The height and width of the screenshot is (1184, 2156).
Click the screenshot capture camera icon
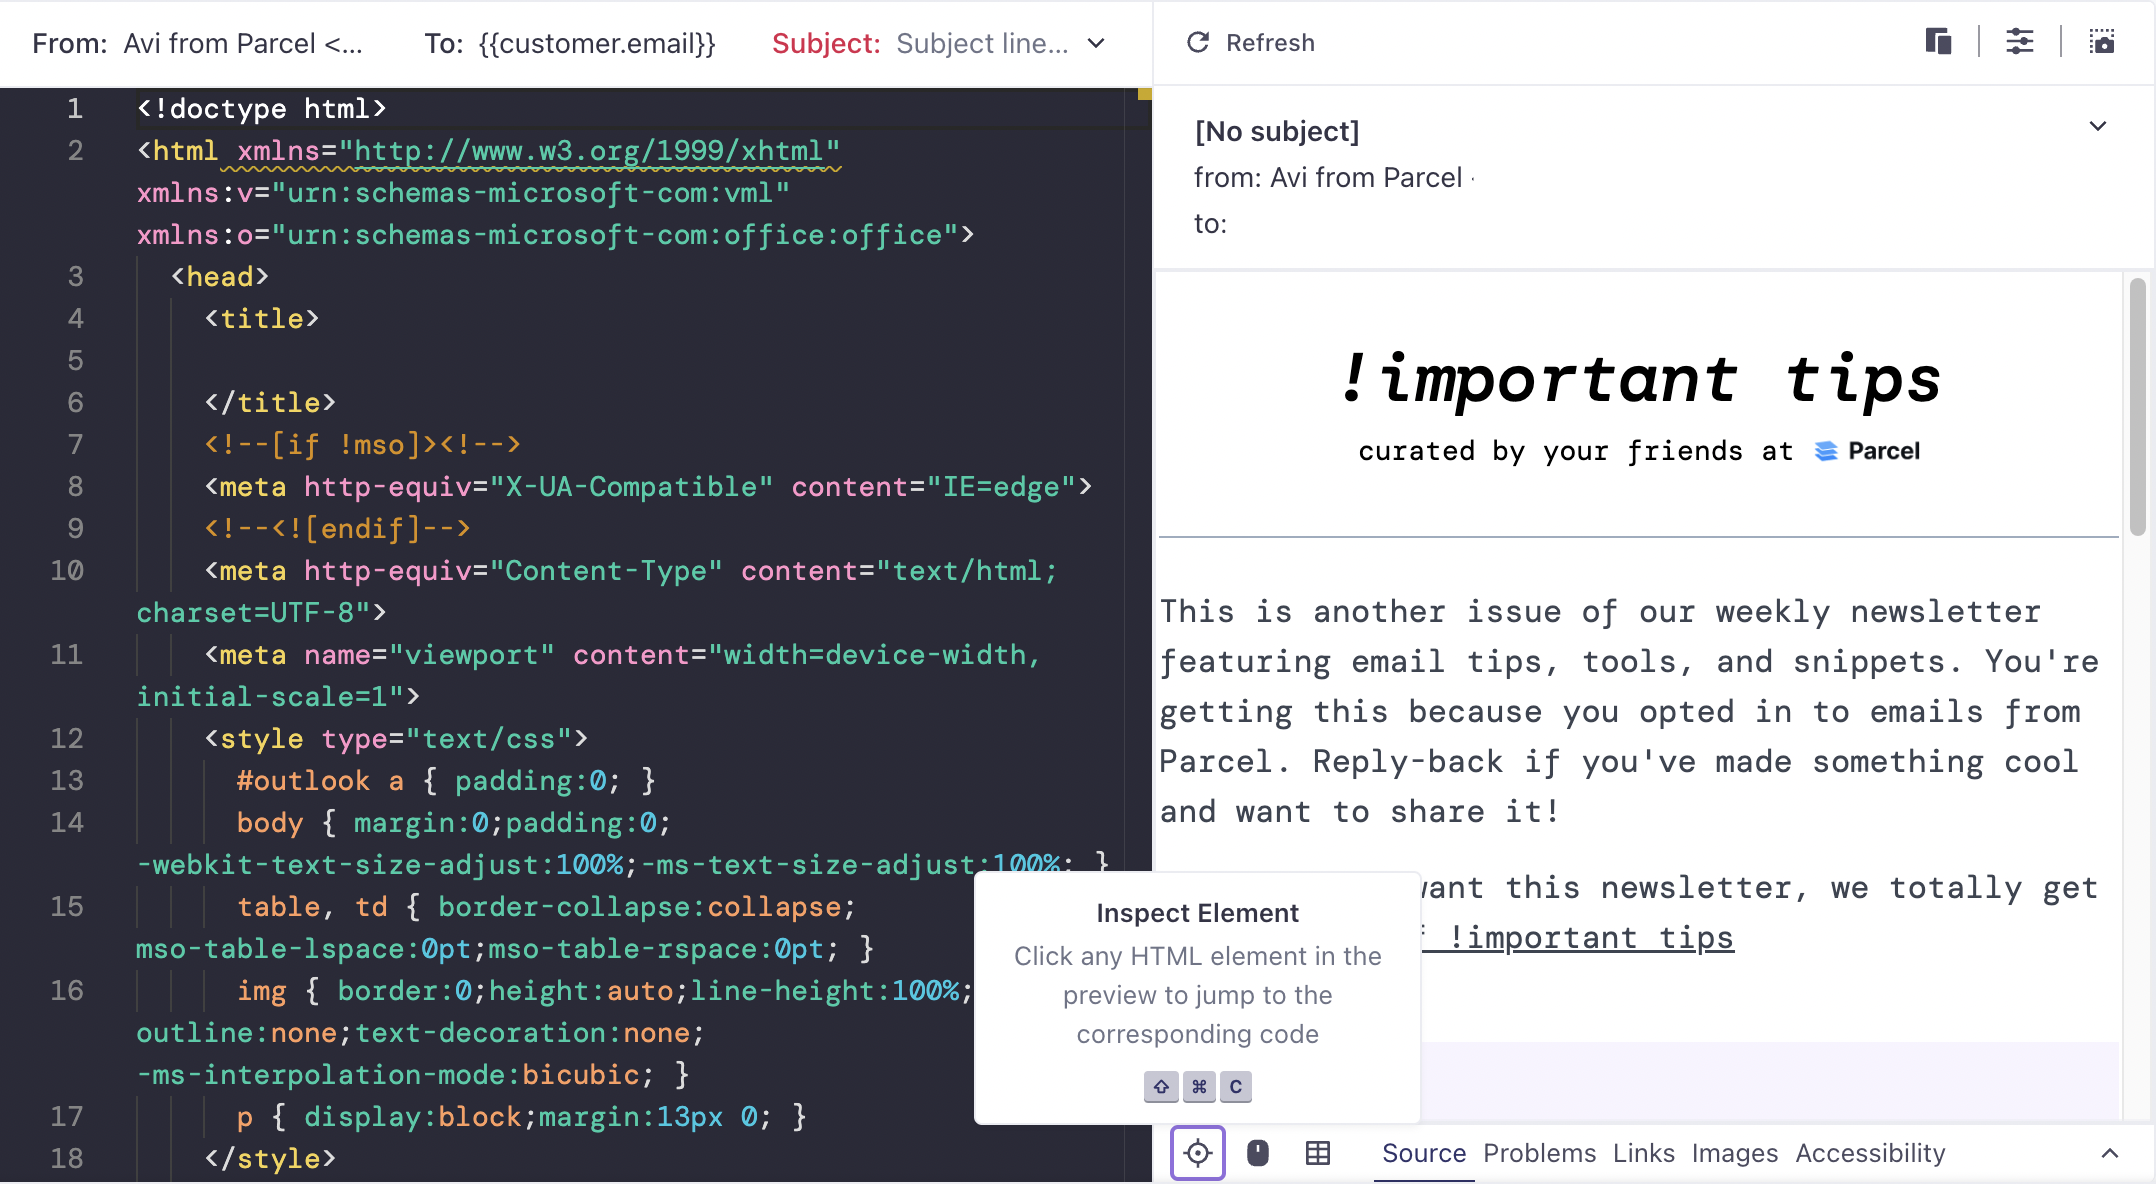[2101, 42]
